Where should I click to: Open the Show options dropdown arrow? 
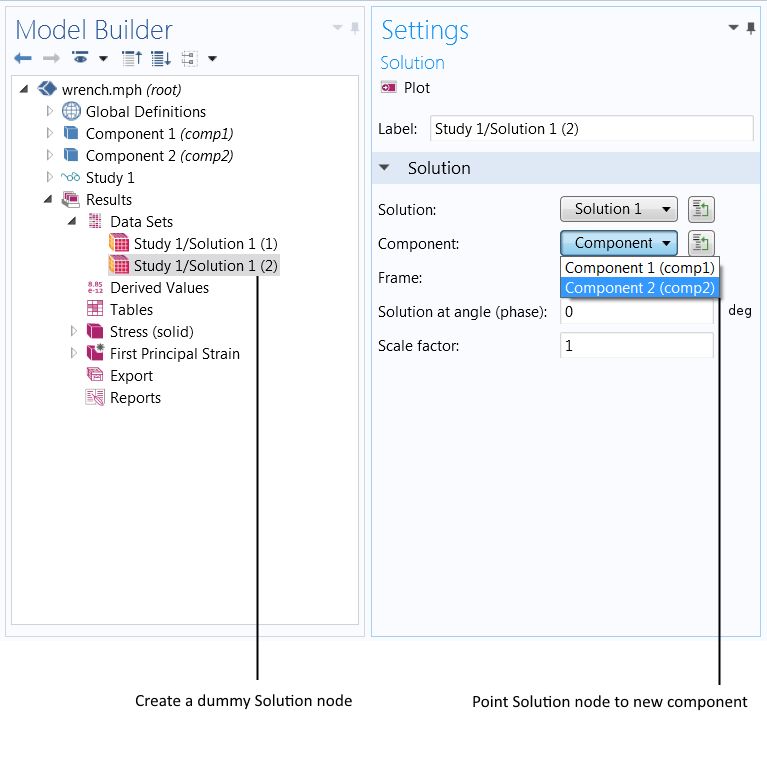click(103, 59)
